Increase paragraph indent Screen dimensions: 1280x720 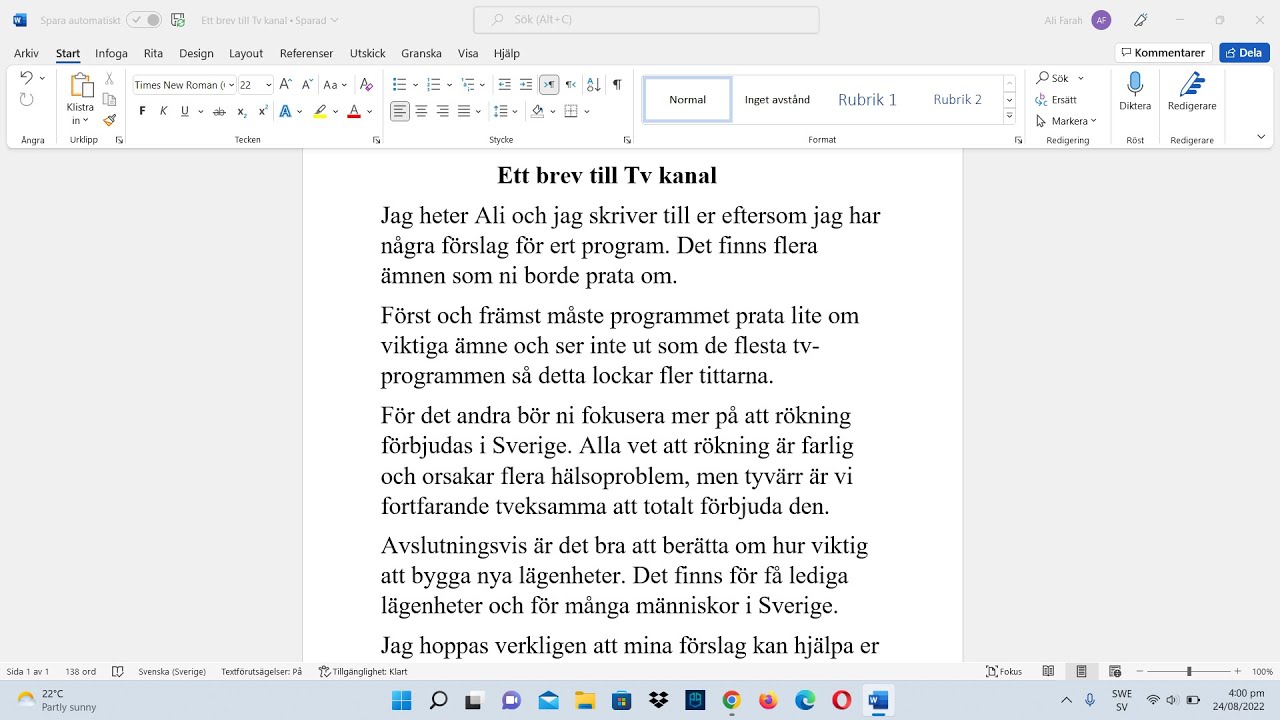[x=526, y=85]
